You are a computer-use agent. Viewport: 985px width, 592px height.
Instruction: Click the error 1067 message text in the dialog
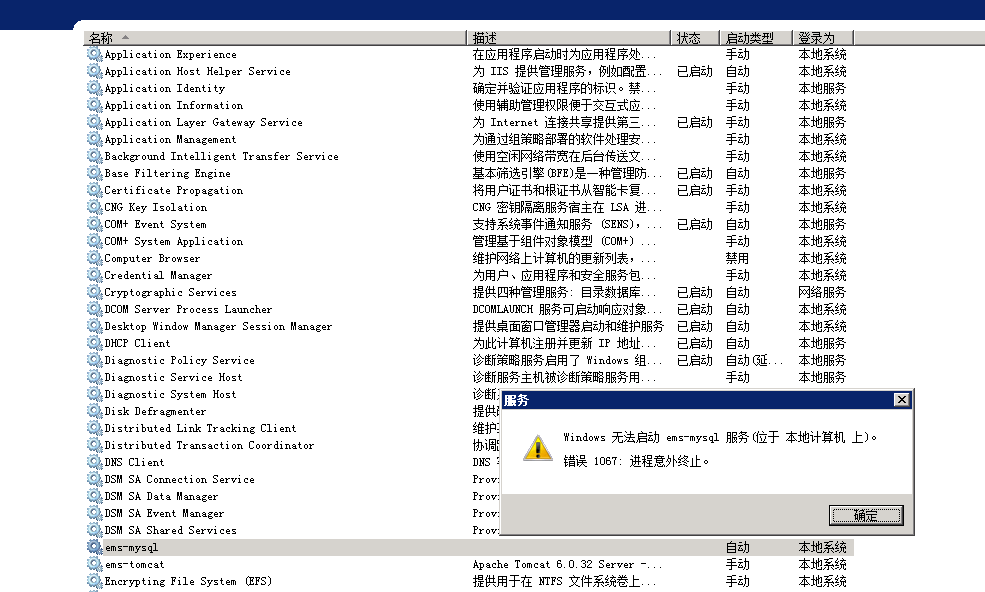[x=636, y=461]
